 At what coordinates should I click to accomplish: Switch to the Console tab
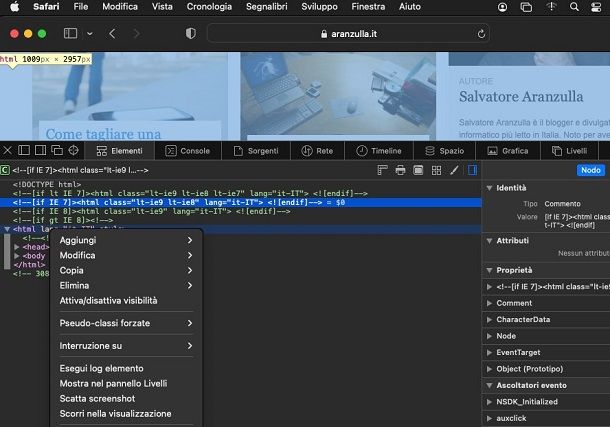pos(188,151)
